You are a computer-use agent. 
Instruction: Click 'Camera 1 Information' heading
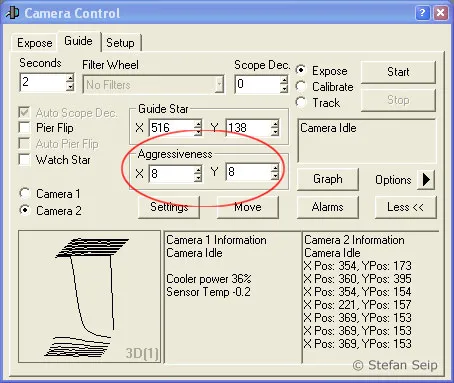pos(216,240)
